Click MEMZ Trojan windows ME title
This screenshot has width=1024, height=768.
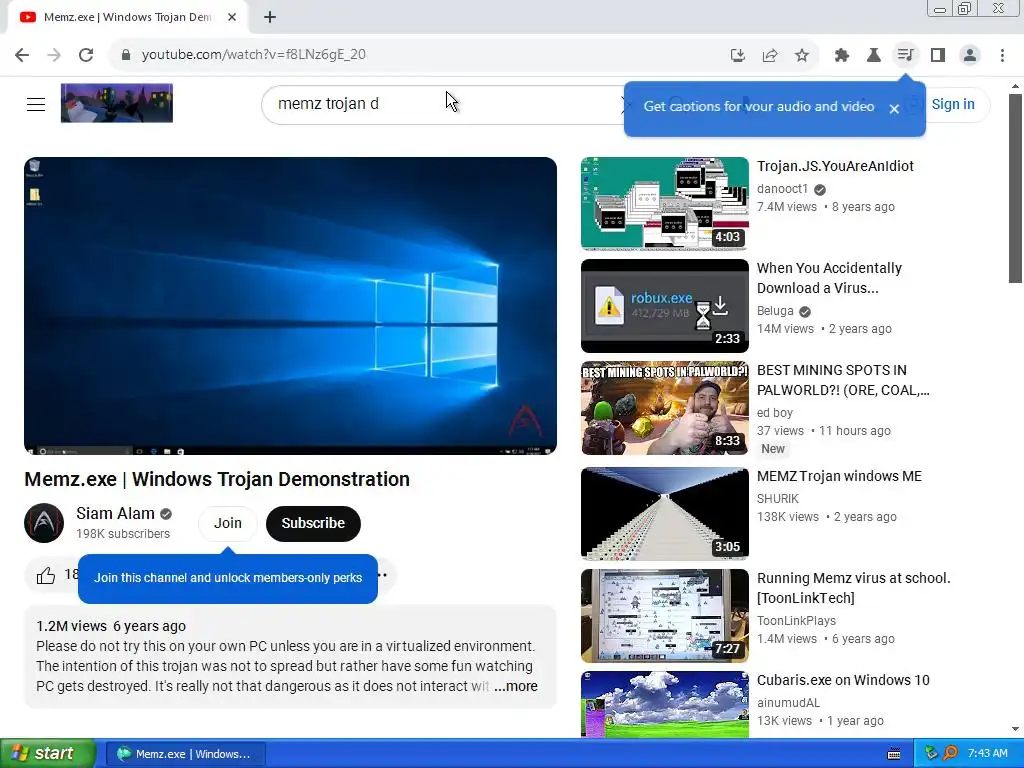click(x=839, y=477)
